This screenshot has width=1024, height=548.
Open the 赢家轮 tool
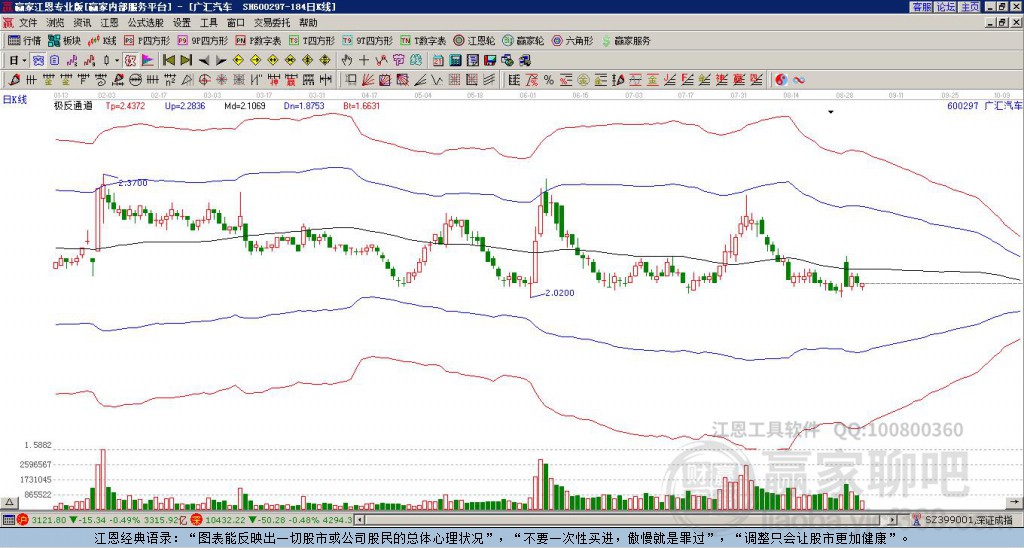(x=523, y=40)
